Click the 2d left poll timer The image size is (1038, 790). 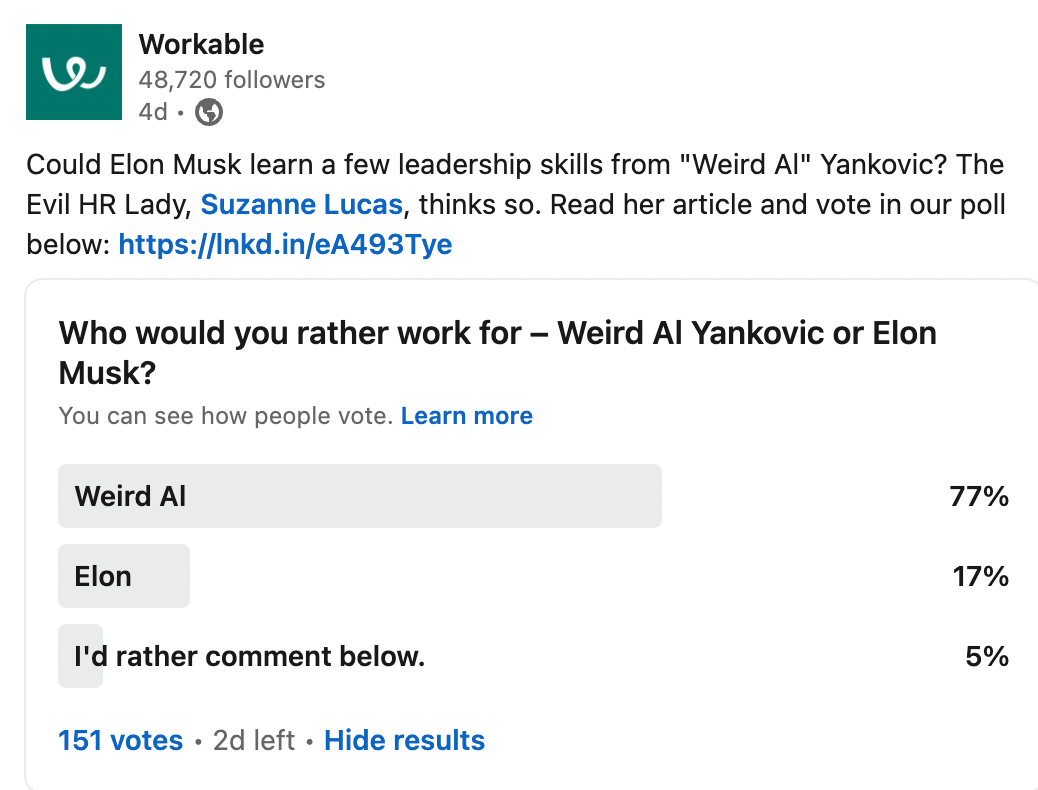254,740
